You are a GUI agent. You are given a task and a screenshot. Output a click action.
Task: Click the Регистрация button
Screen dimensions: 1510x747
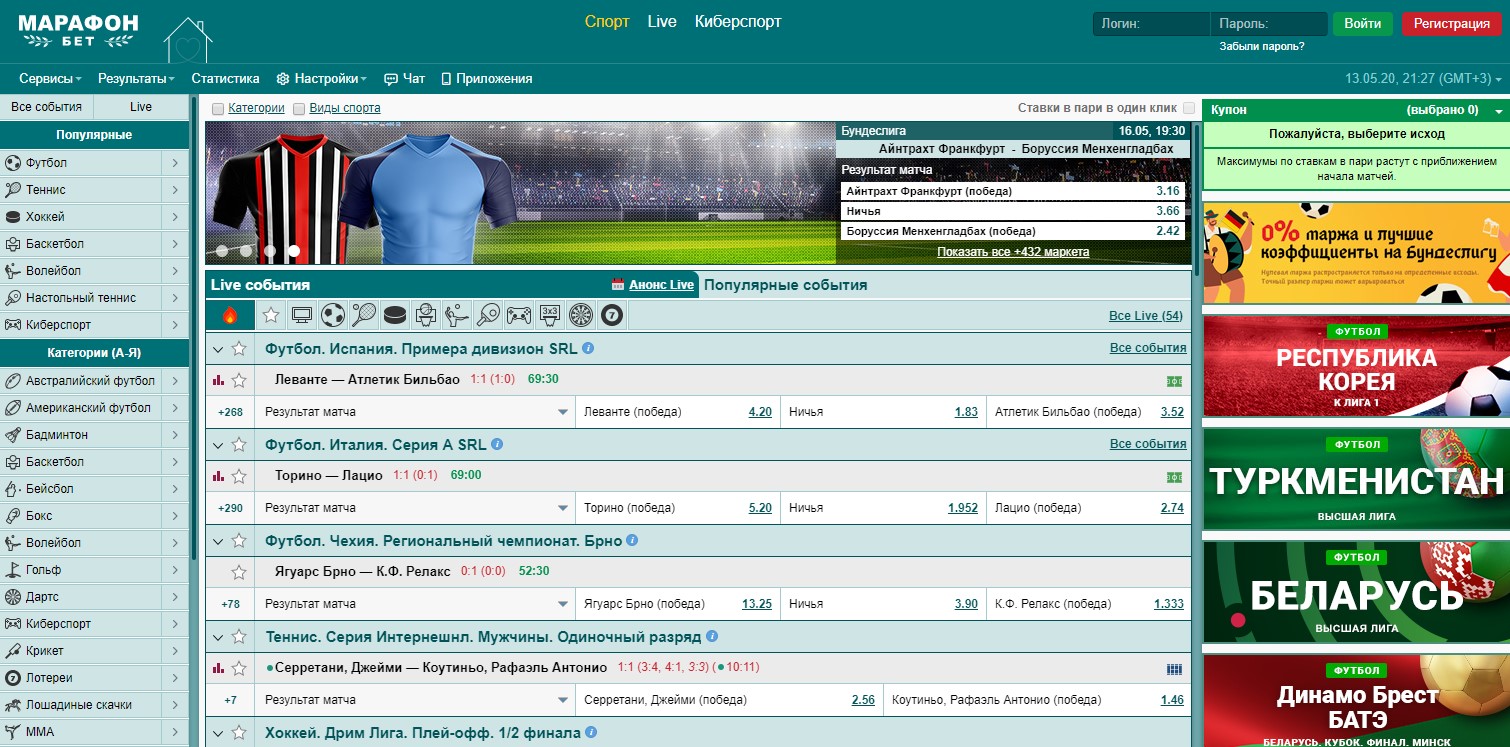point(1451,24)
